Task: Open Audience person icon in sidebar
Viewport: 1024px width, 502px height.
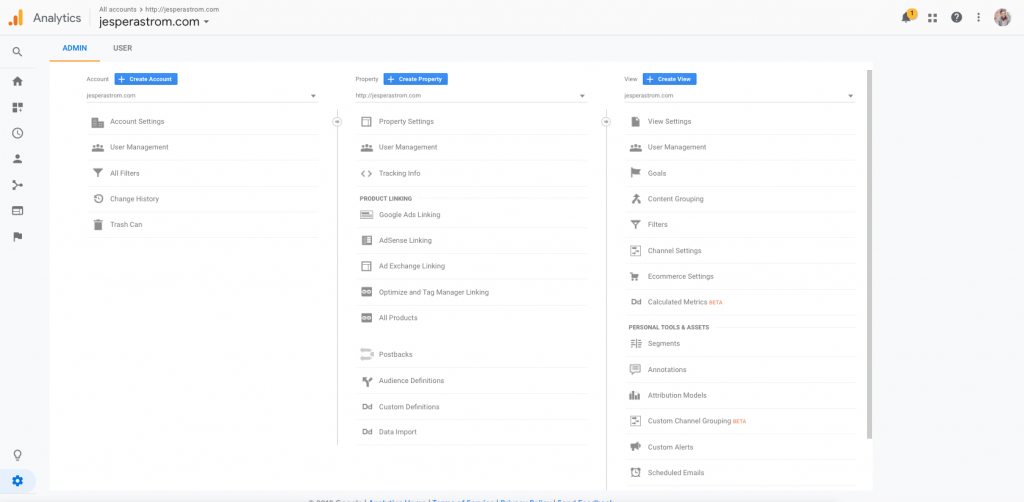Action: [x=18, y=159]
